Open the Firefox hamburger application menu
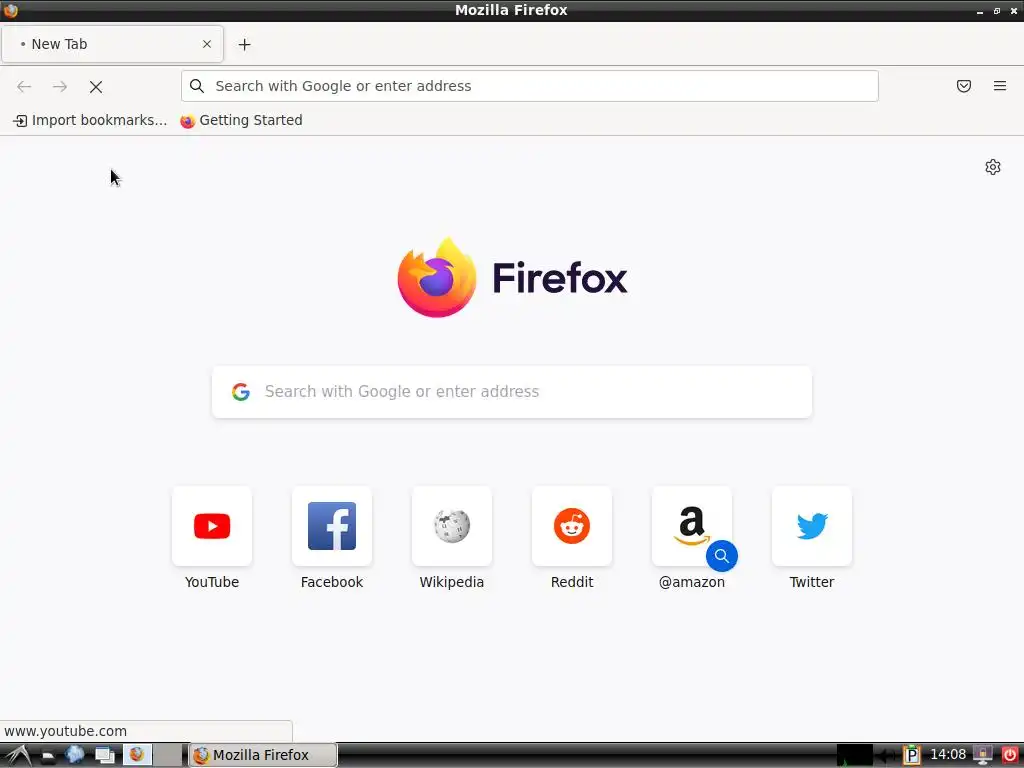 1000,86
